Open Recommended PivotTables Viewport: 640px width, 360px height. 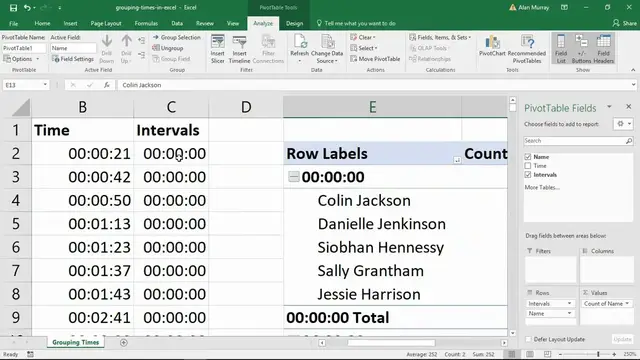[x=527, y=49]
